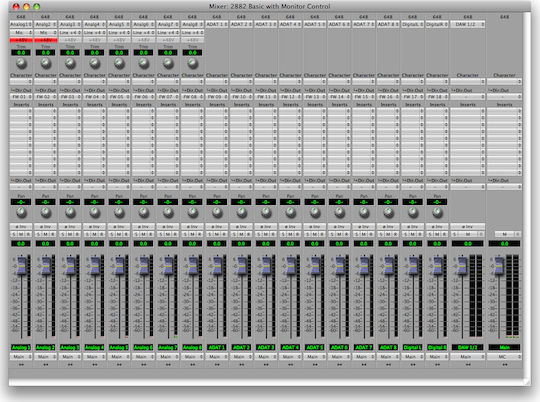Enable +48V phantom power on Analog 3
The width and height of the screenshot is (540, 402).
70,40
